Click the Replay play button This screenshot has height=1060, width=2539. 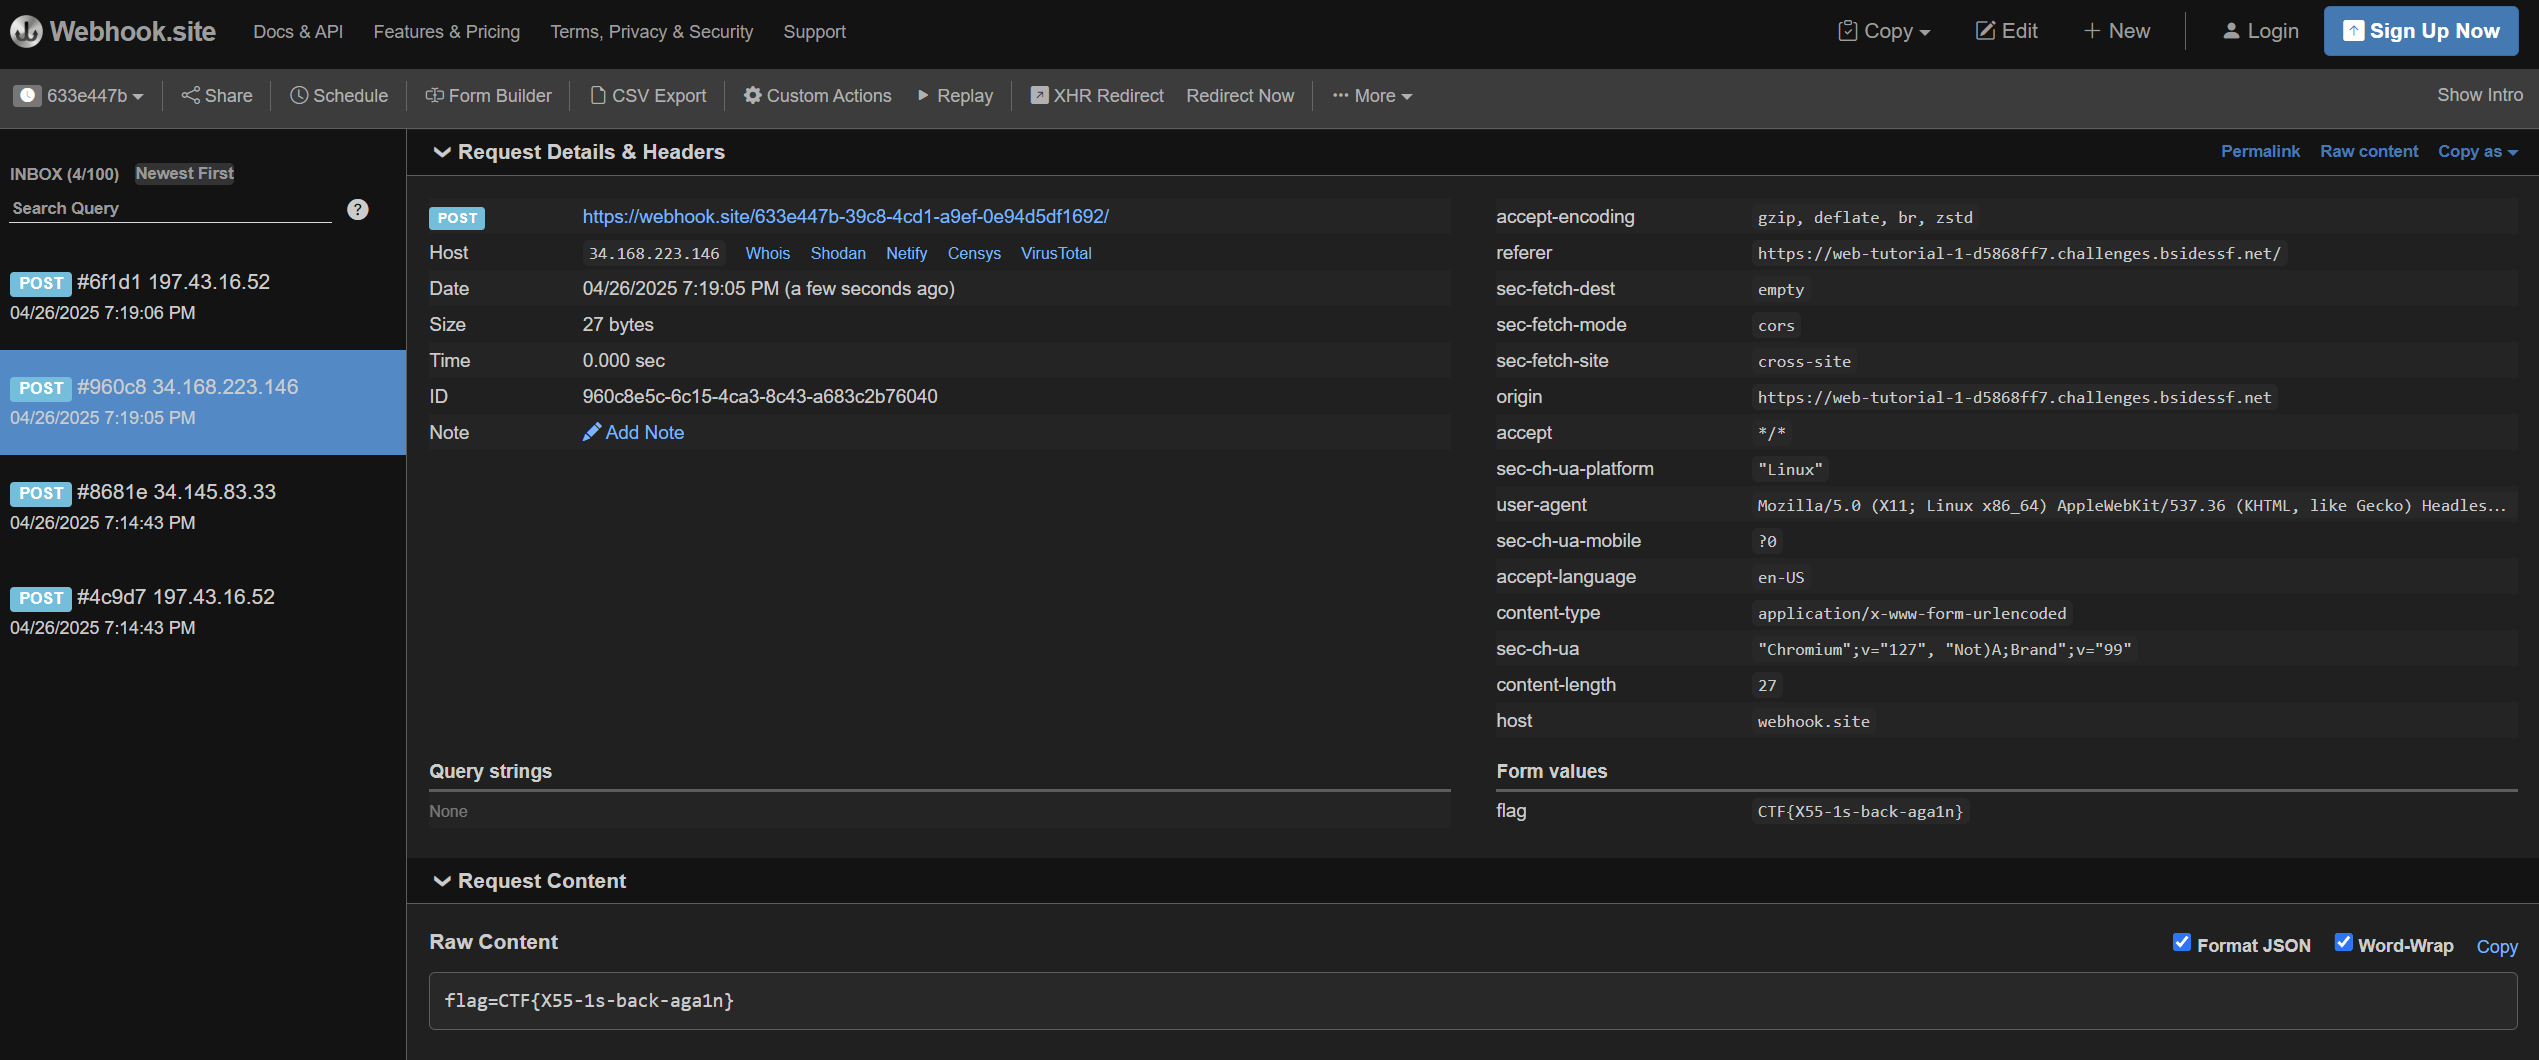954,96
